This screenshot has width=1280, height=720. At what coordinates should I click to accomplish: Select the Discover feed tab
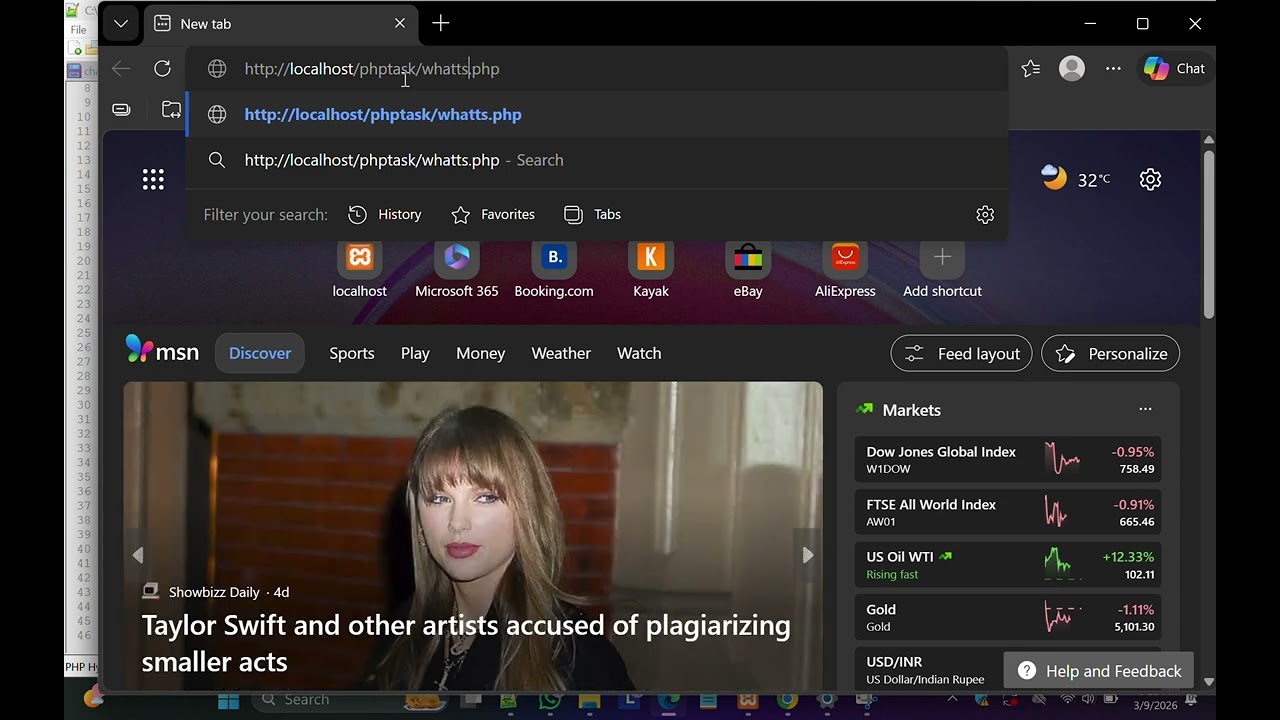[x=260, y=353]
